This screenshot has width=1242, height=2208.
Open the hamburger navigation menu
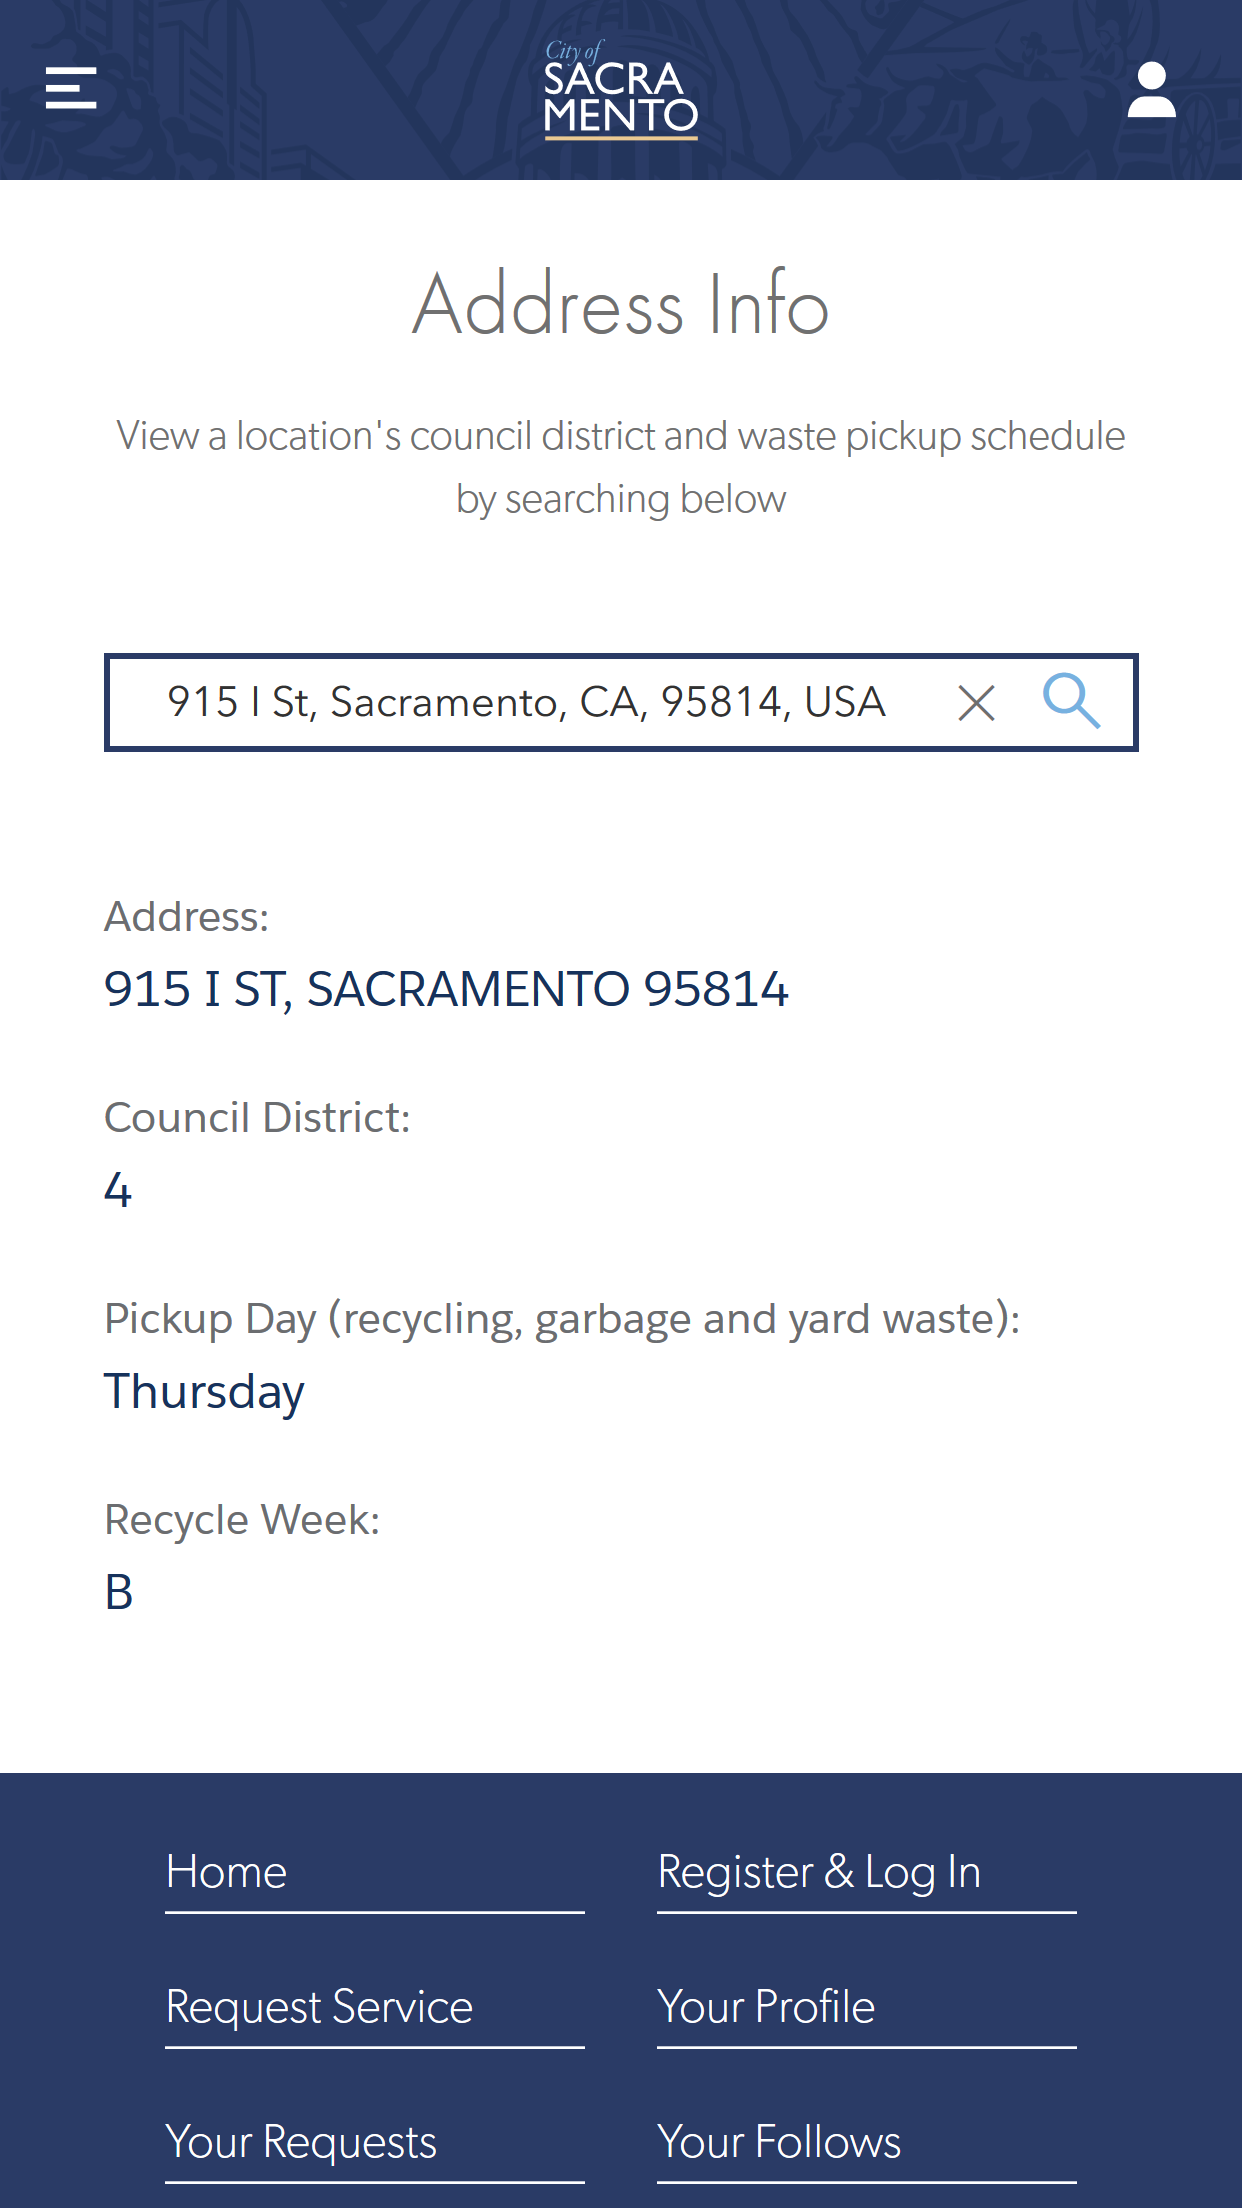pos(71,88)
